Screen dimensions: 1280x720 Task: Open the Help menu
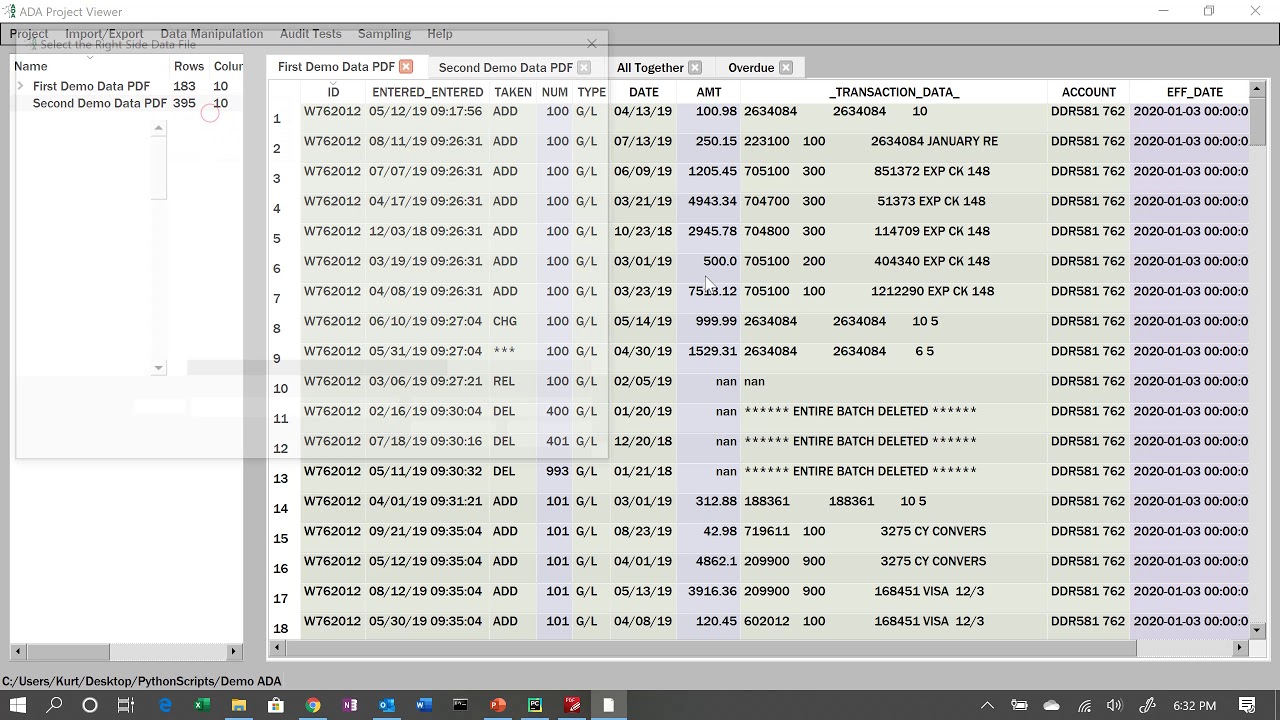440,34
